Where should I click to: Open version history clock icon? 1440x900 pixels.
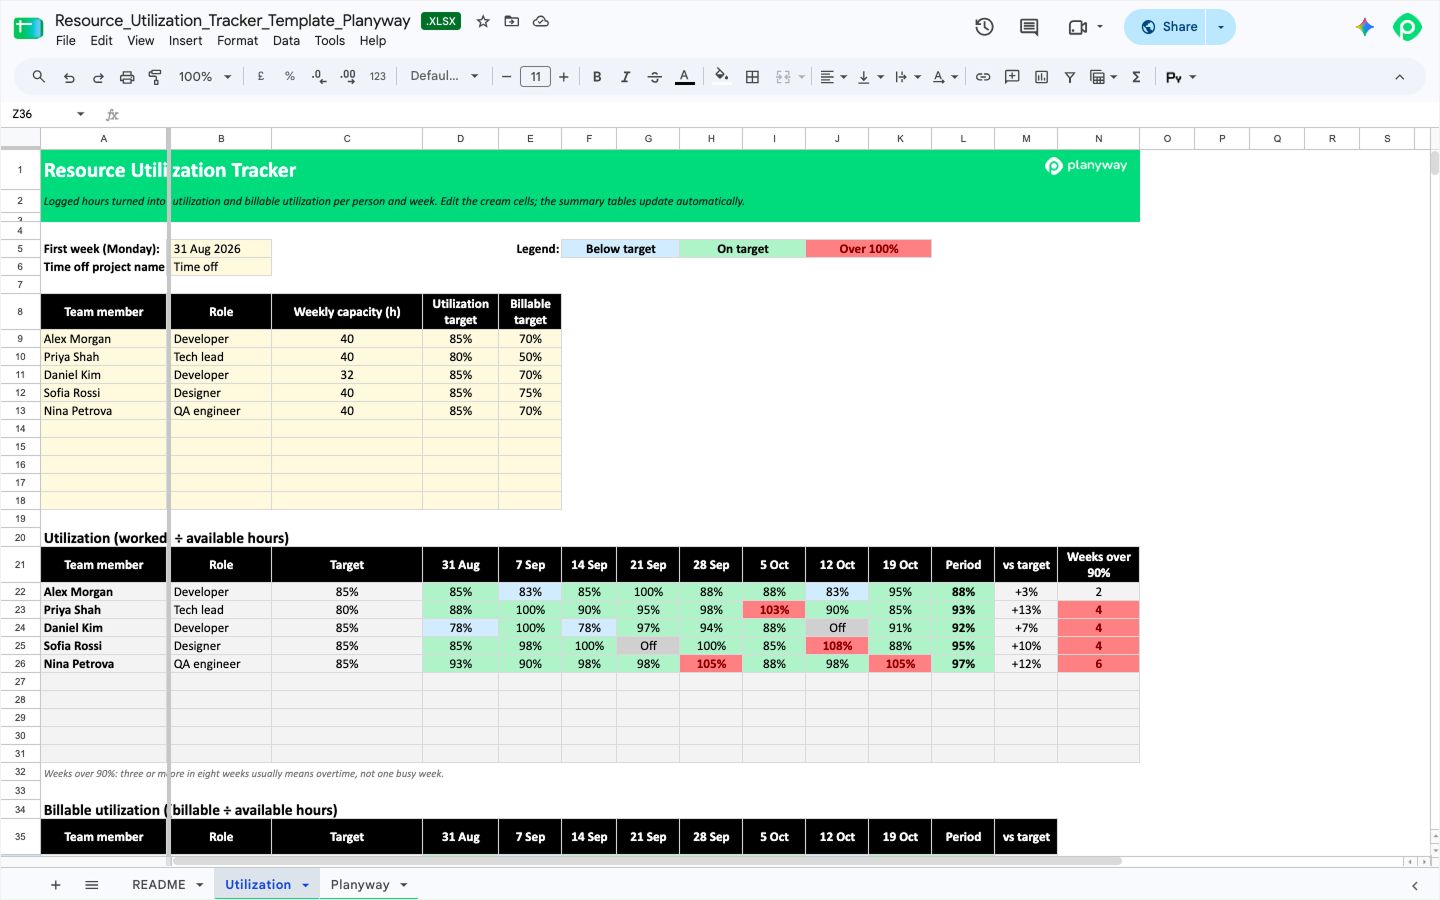click(984, 27)
